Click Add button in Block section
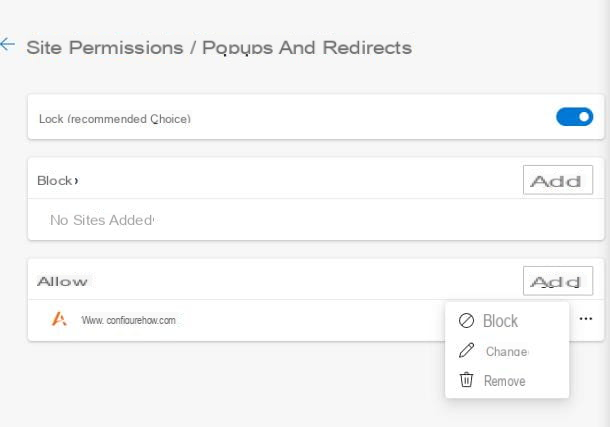 557,180
